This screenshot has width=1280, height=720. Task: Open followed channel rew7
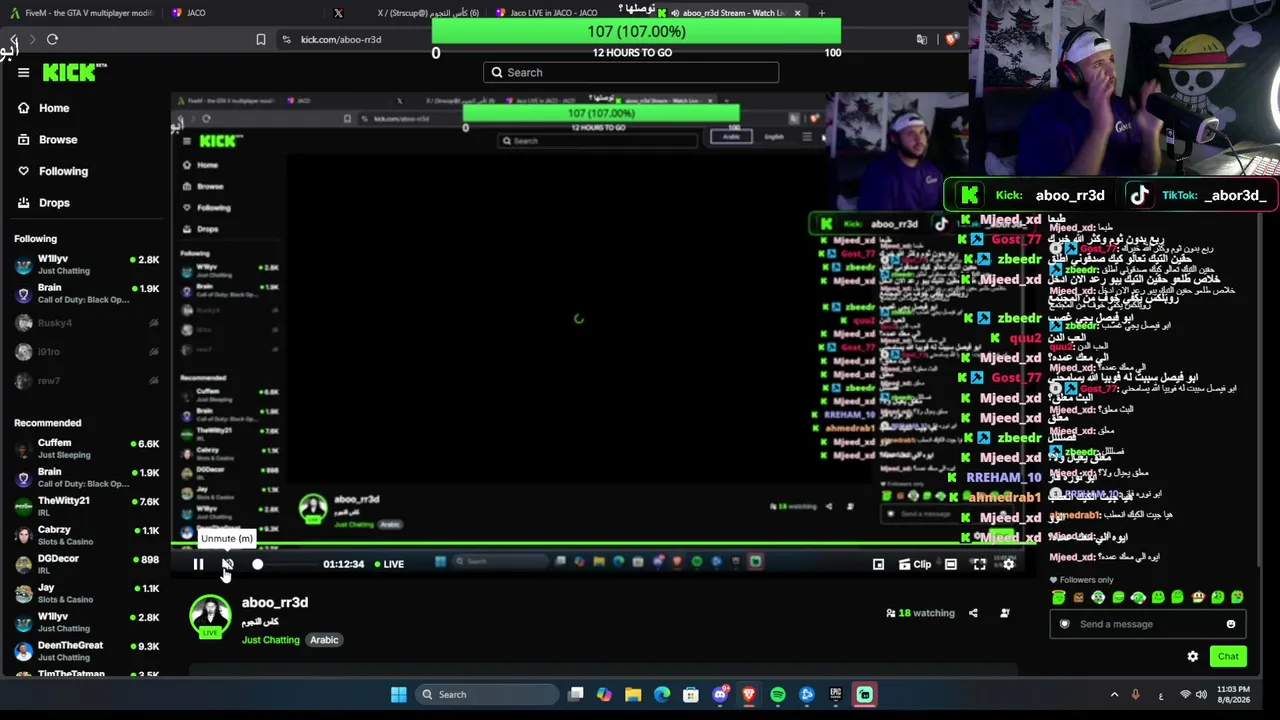(87, 381)
